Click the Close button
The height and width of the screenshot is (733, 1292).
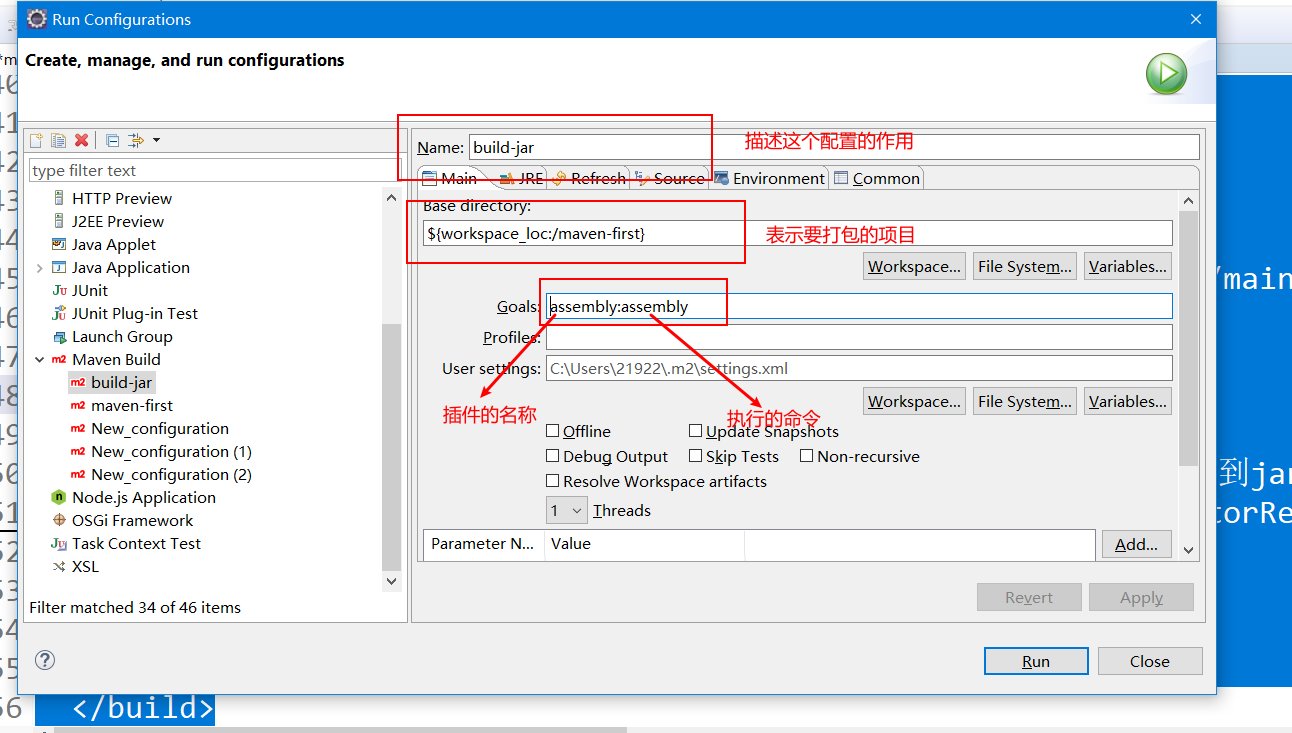coord(1150,661)
